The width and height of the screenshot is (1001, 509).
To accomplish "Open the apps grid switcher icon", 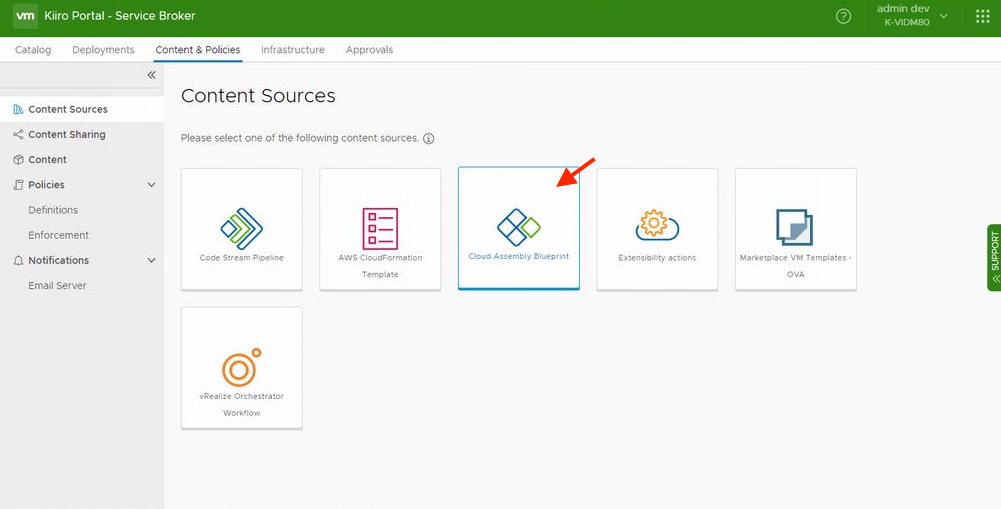I will pyautogui.click(x=982, y=17).
